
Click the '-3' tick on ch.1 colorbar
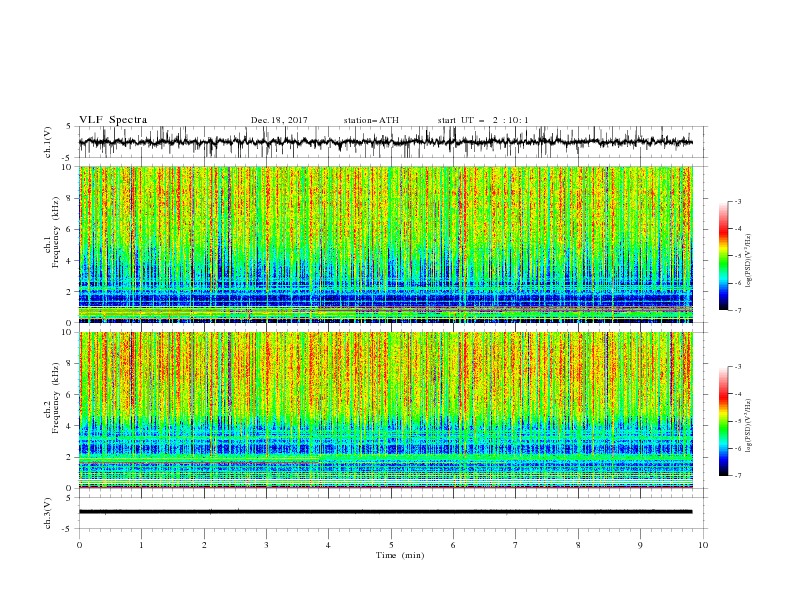(737, 201)
